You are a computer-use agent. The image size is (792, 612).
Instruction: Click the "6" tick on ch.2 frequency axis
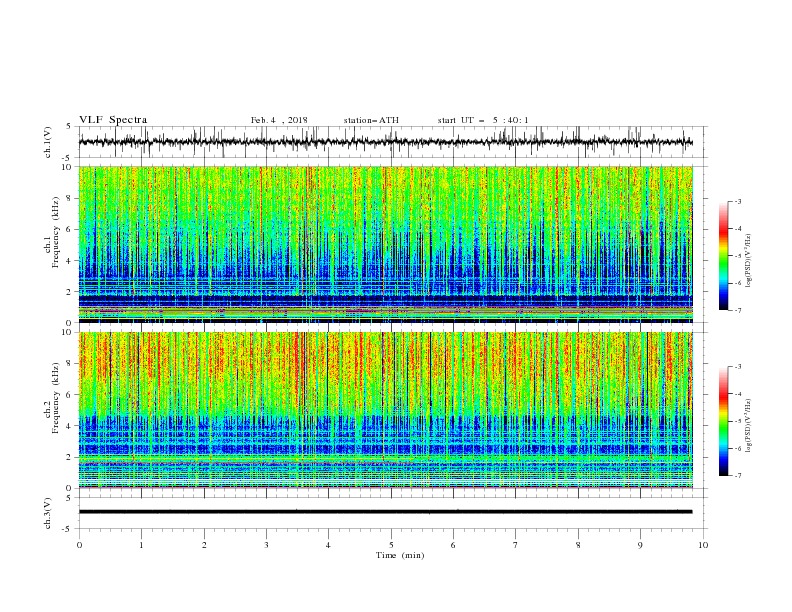71,395
